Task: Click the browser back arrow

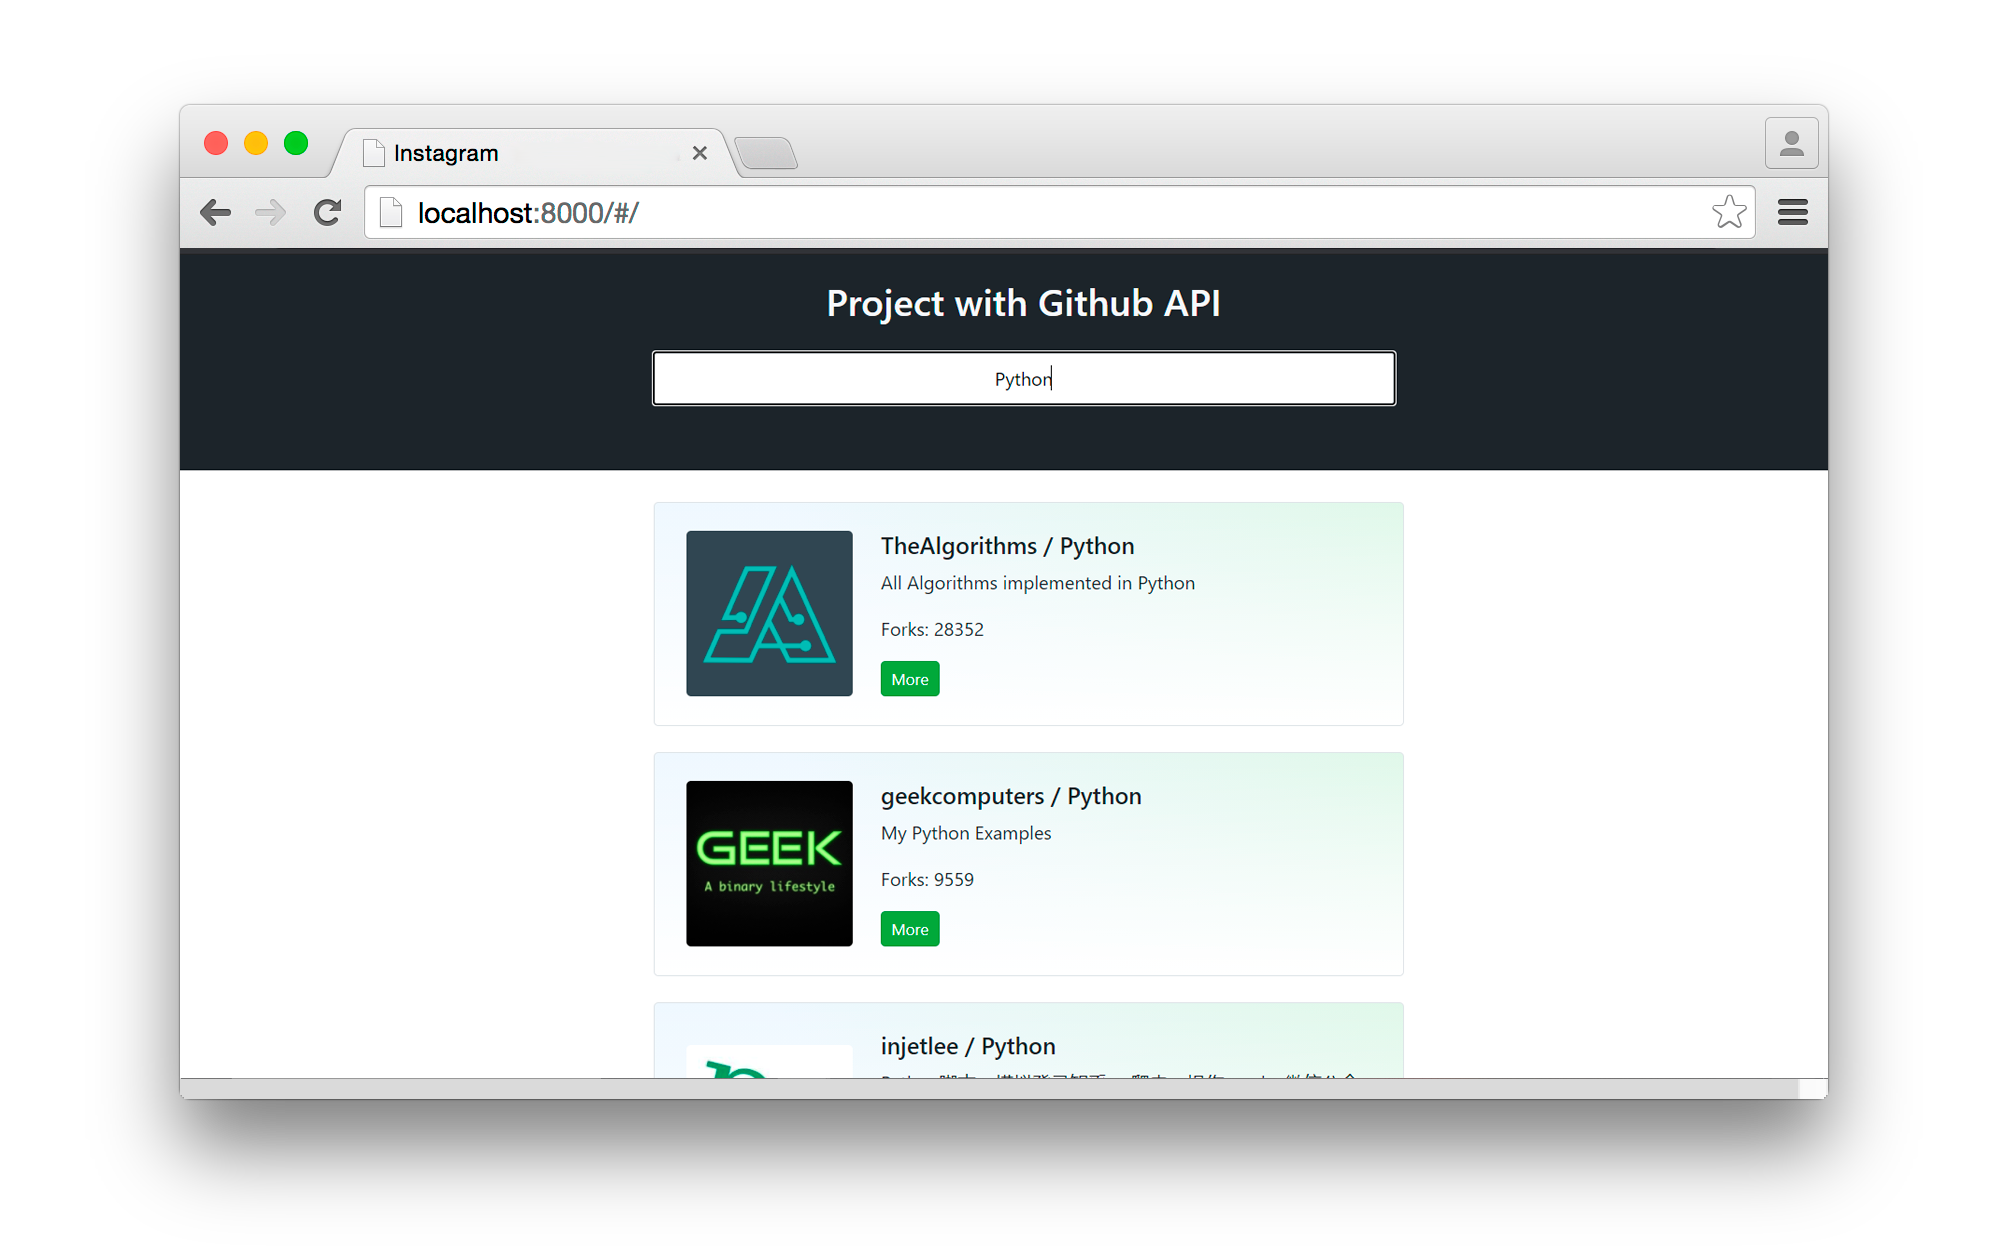Action: coord(216,213)
